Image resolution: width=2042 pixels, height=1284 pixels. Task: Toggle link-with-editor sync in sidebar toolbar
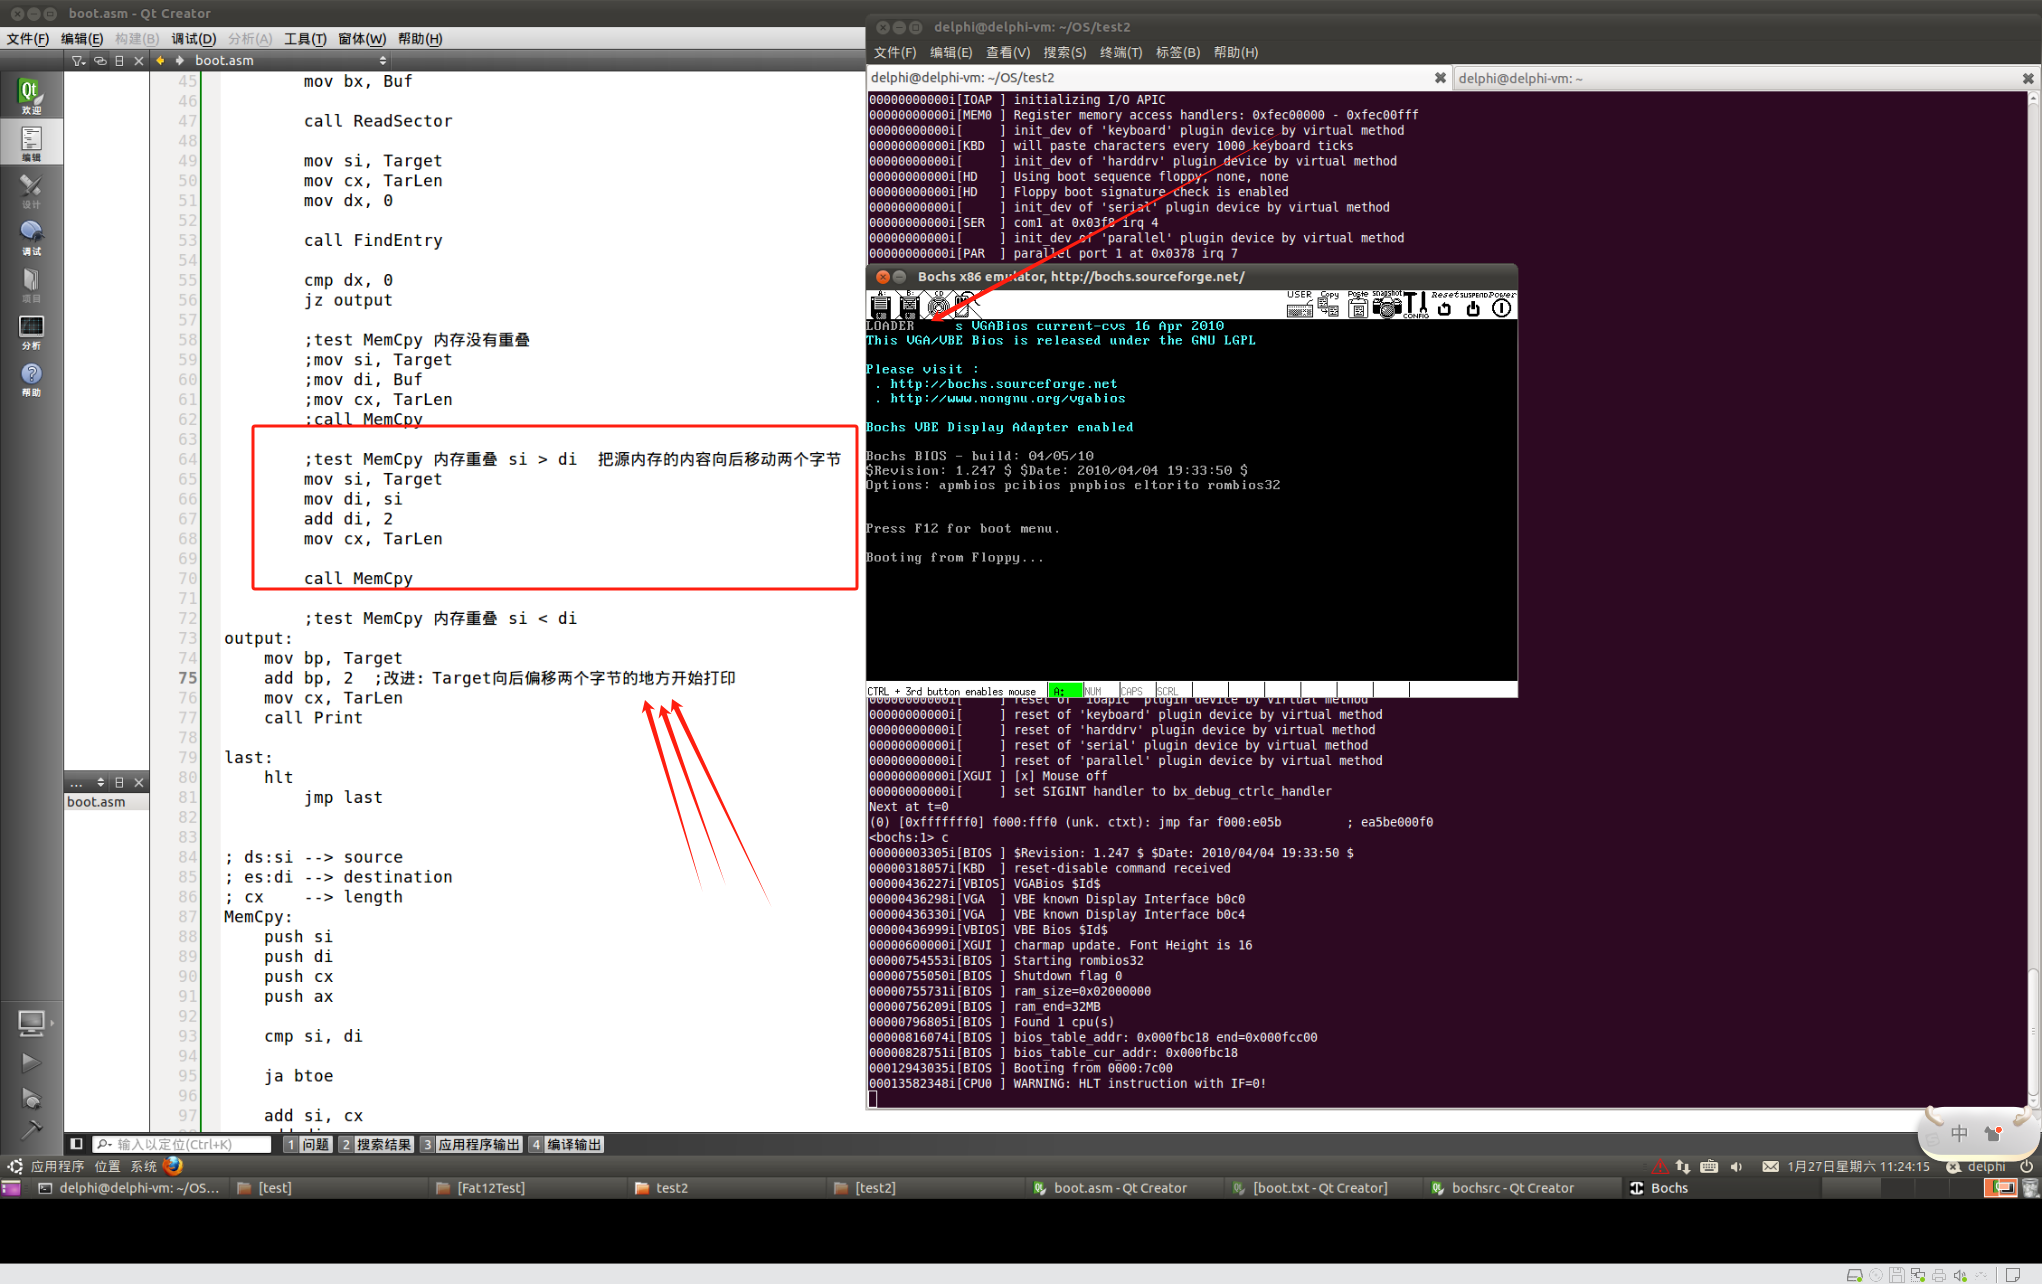[99, 61]
